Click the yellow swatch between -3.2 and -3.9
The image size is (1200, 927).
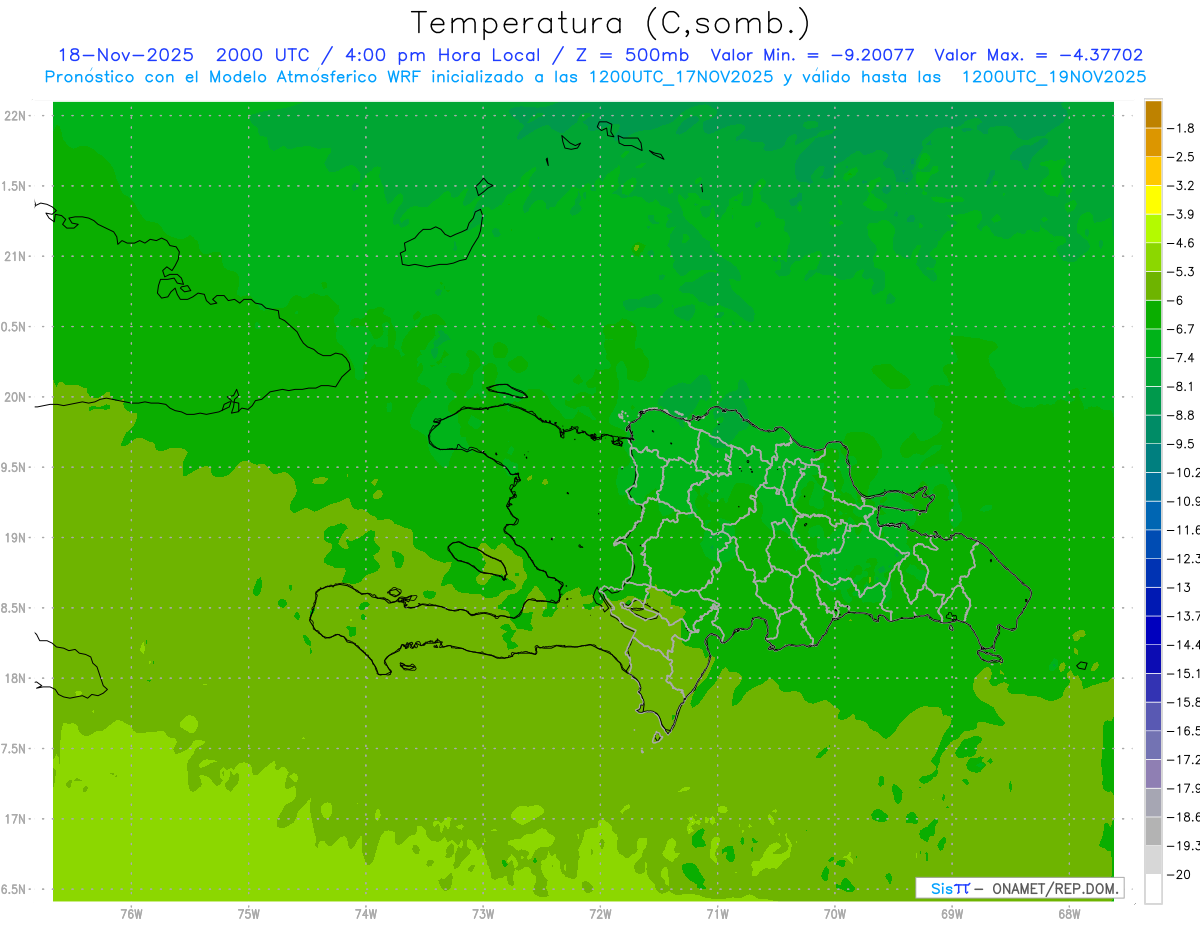(x=1153, y=200)
